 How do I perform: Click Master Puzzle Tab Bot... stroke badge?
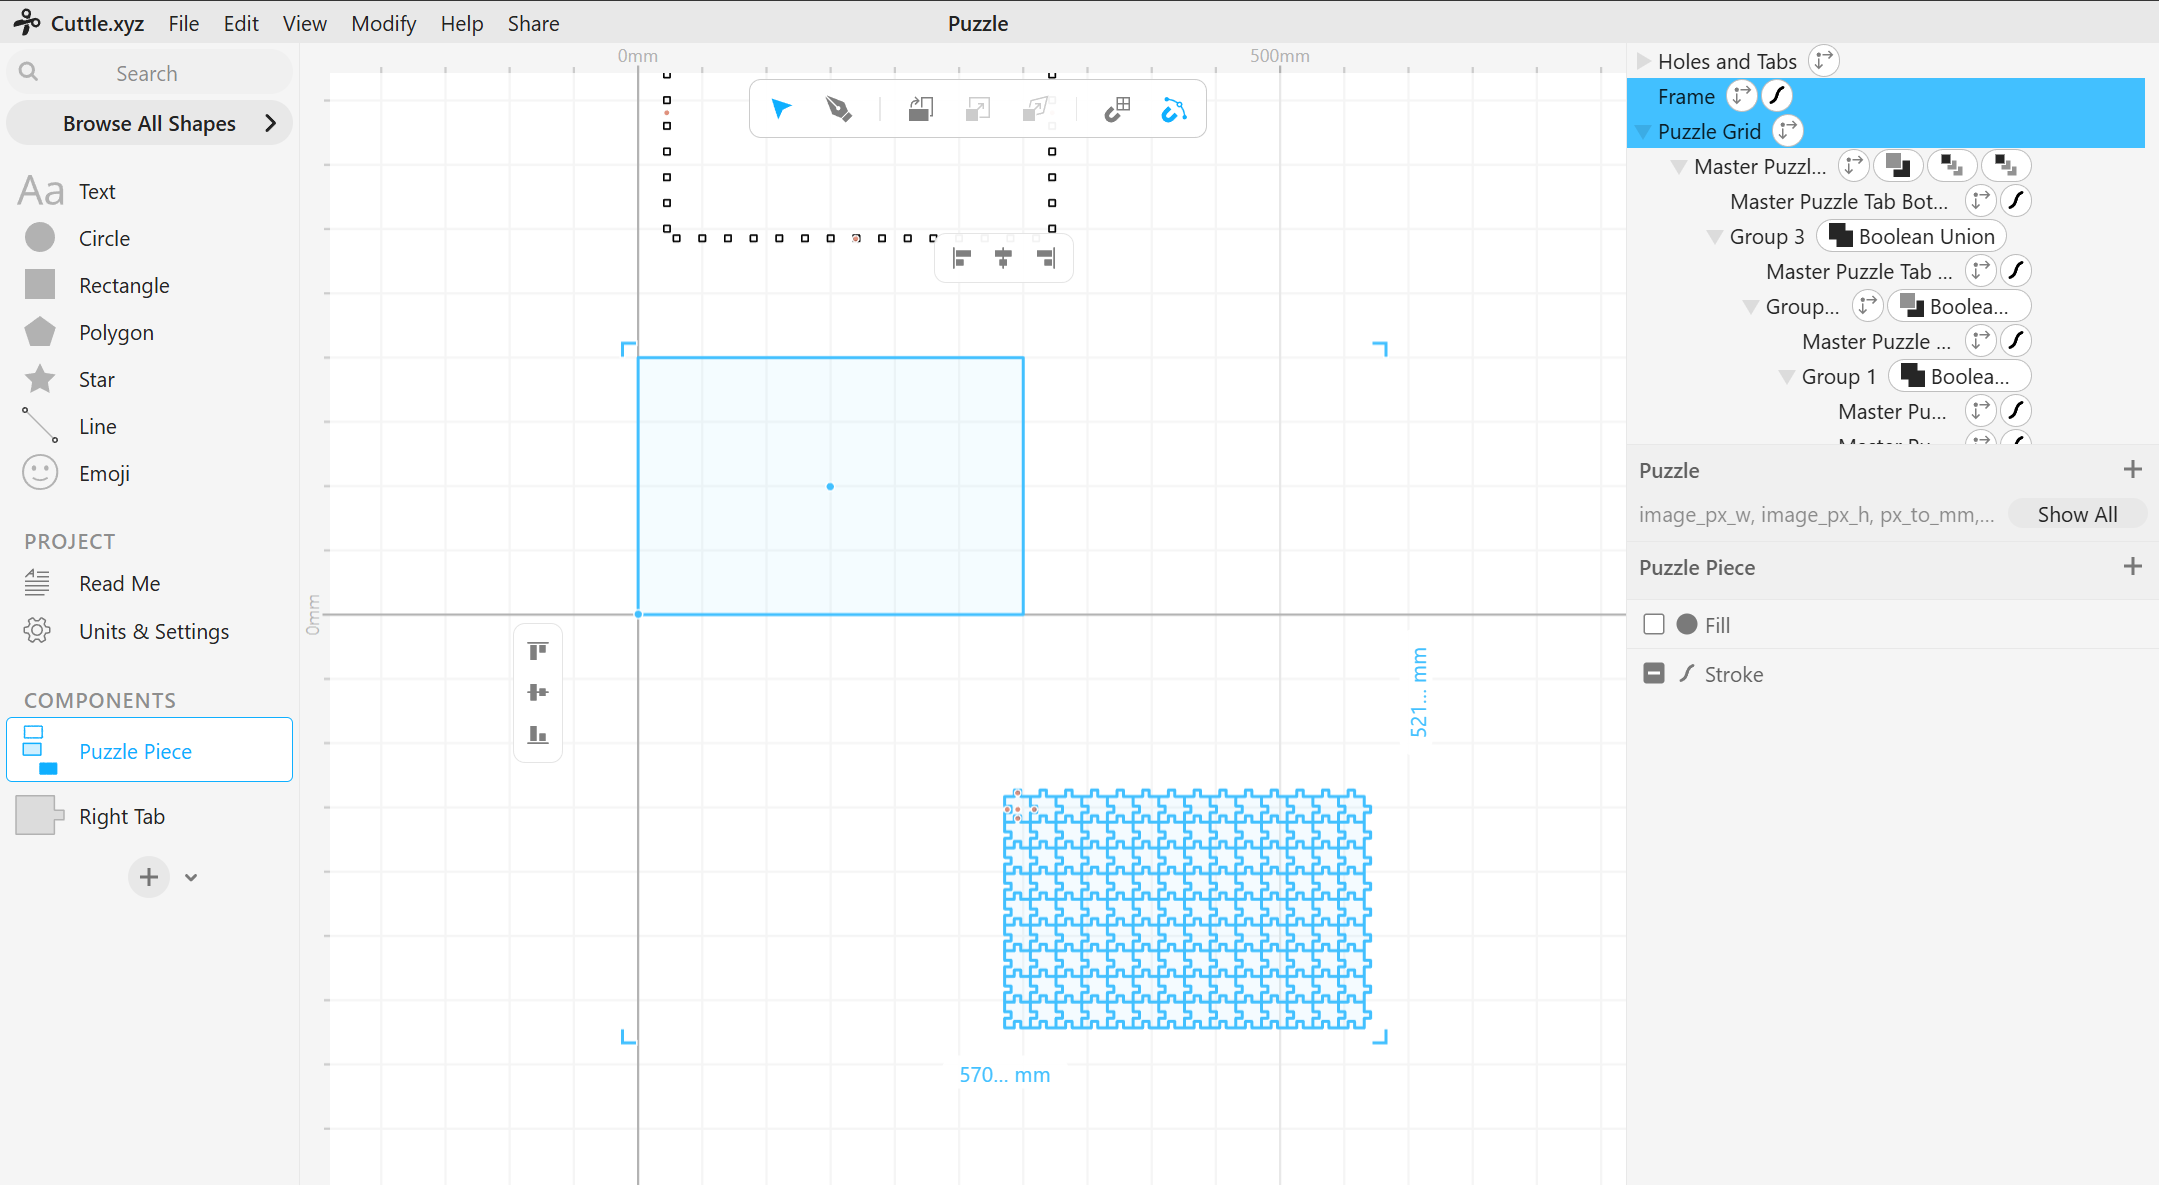pos(2016,200)
